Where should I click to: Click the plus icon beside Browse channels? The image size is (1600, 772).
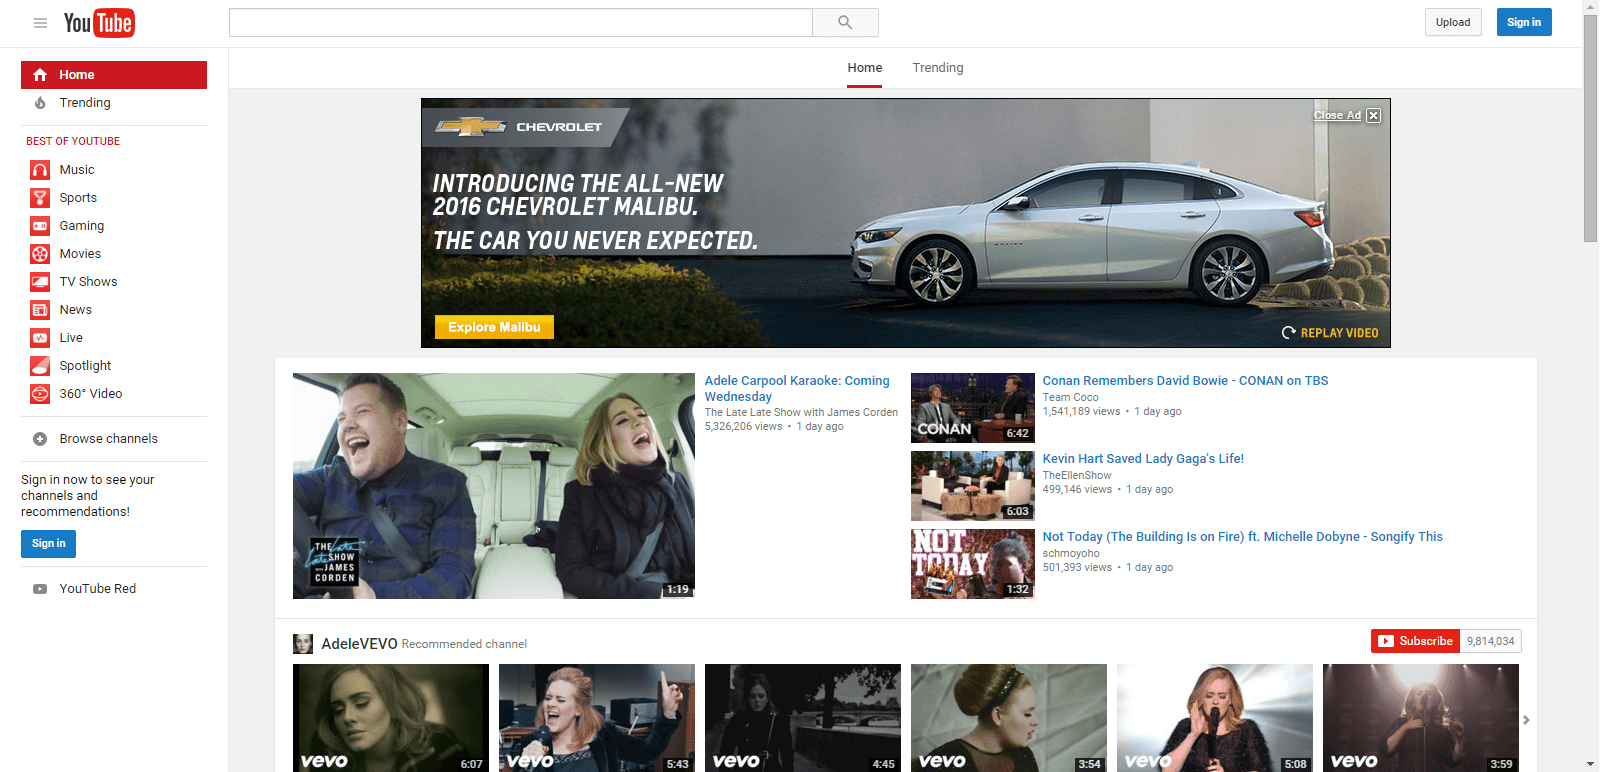40,439
